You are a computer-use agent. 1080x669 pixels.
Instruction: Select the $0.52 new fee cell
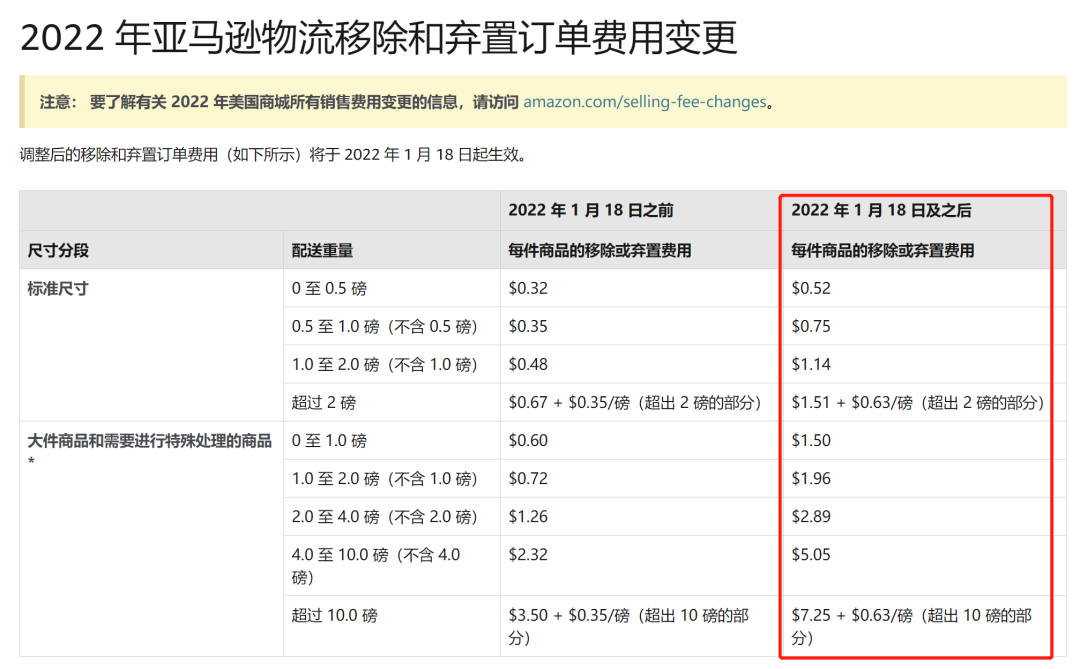click(x=811, y=288)
